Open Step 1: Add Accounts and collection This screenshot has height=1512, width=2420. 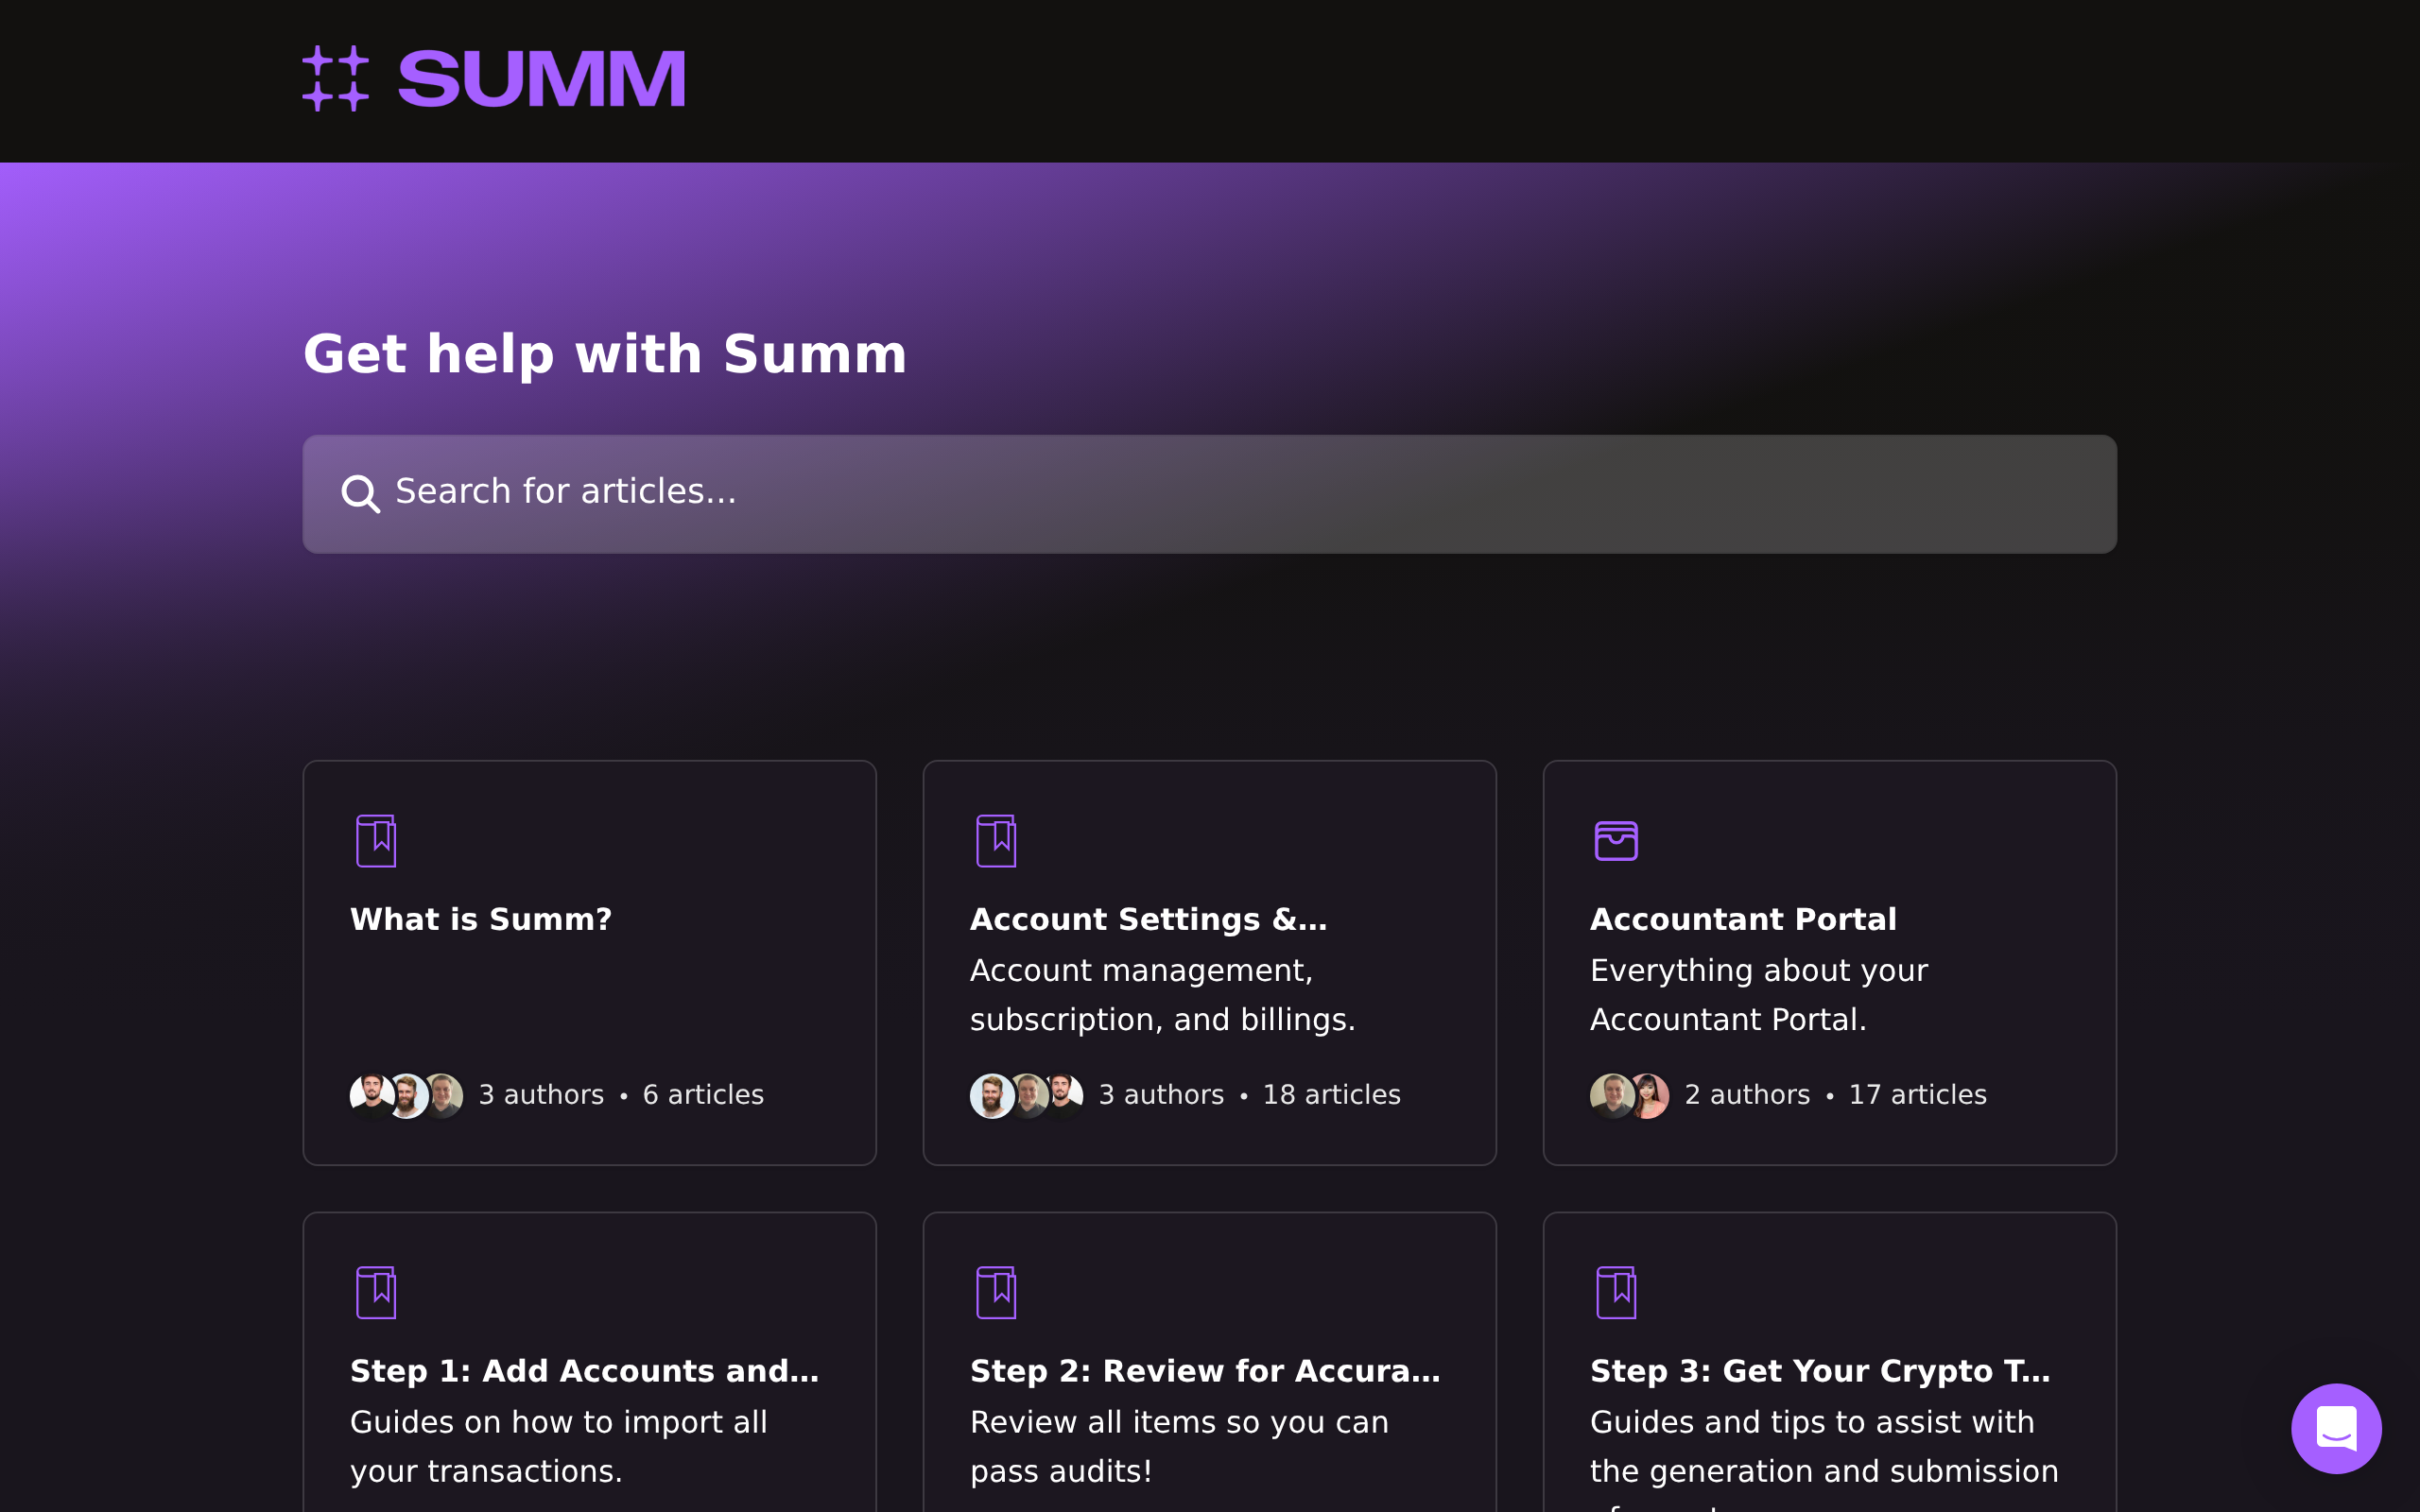(584, 1371)
